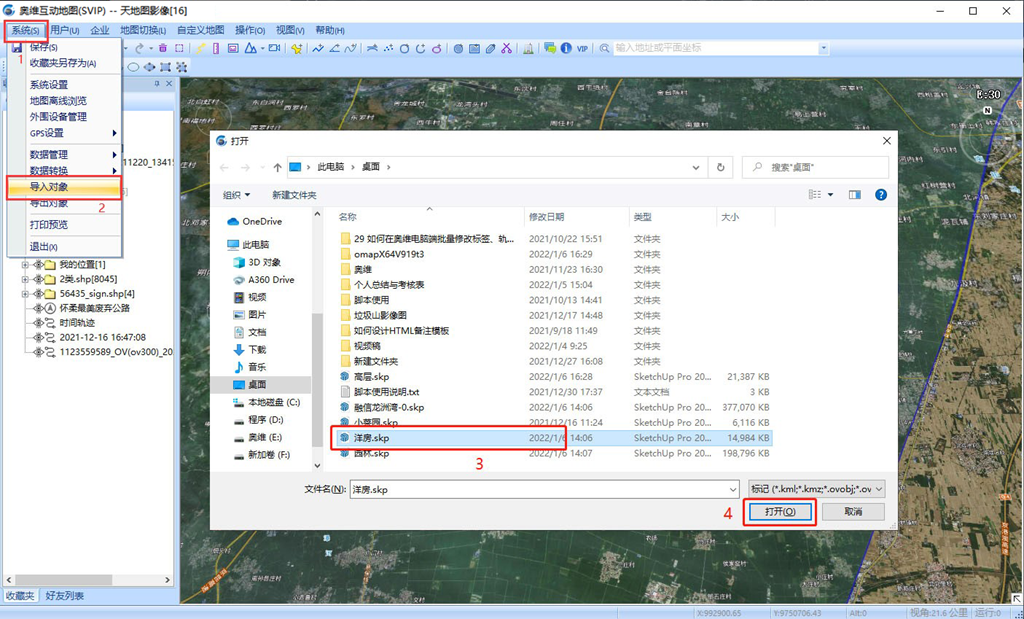The width and height of the screenshot is (1024, 619).
Task: Click the 搜索"桌面" search box
Action: 815,167
